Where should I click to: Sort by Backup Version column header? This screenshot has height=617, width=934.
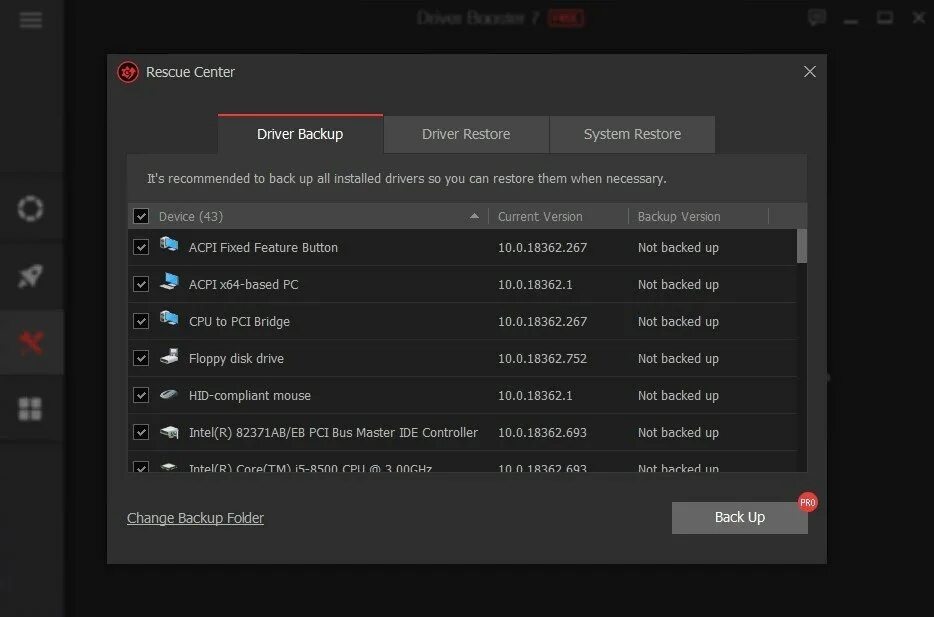coord(679,217)
